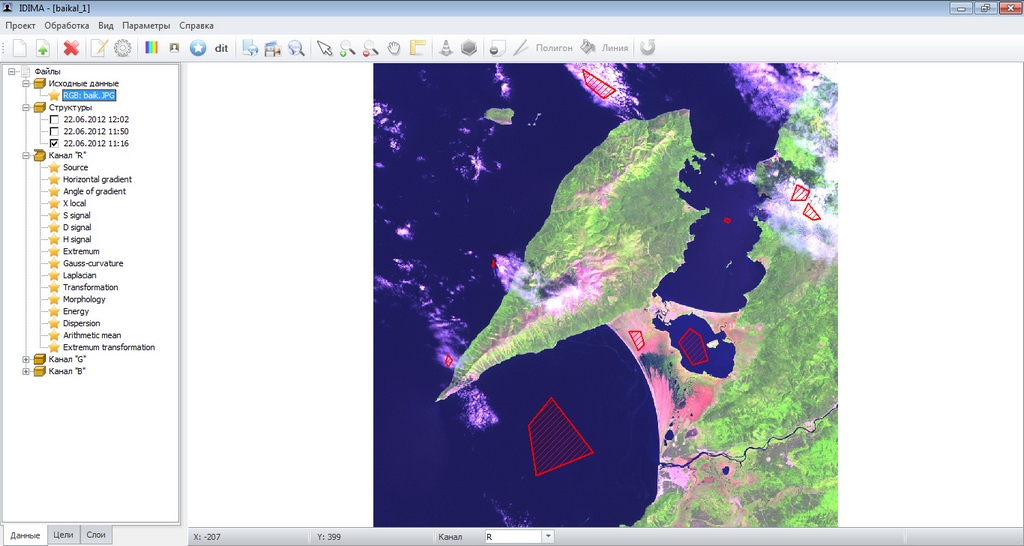Enable the 22.06.2012 11:50 structure checkbox
The image size is (1024, 546).
(x=54, y=132)
